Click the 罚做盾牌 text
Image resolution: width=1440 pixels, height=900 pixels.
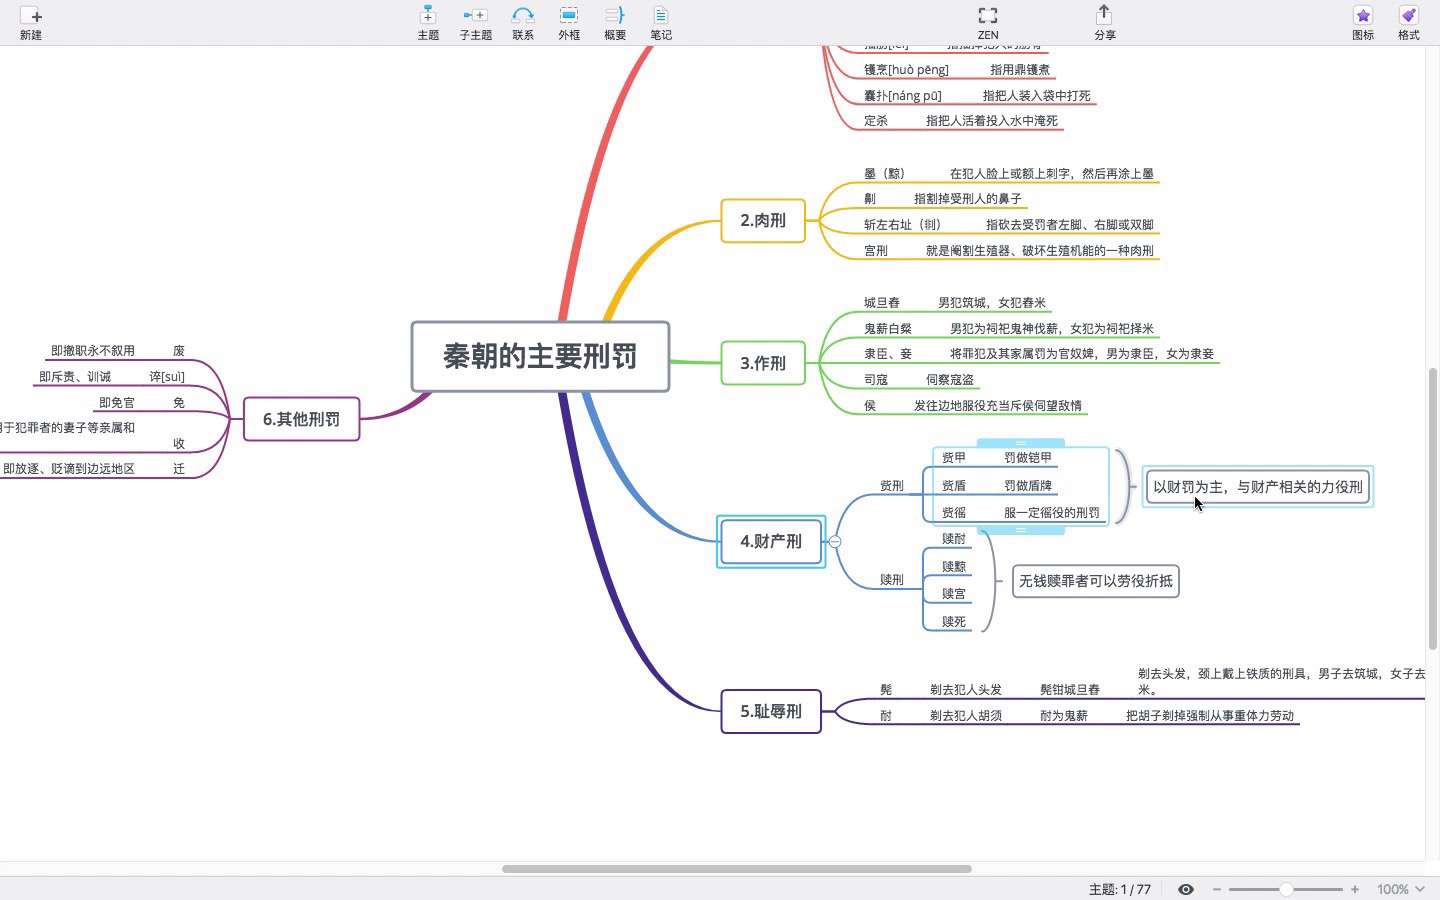1028,486
